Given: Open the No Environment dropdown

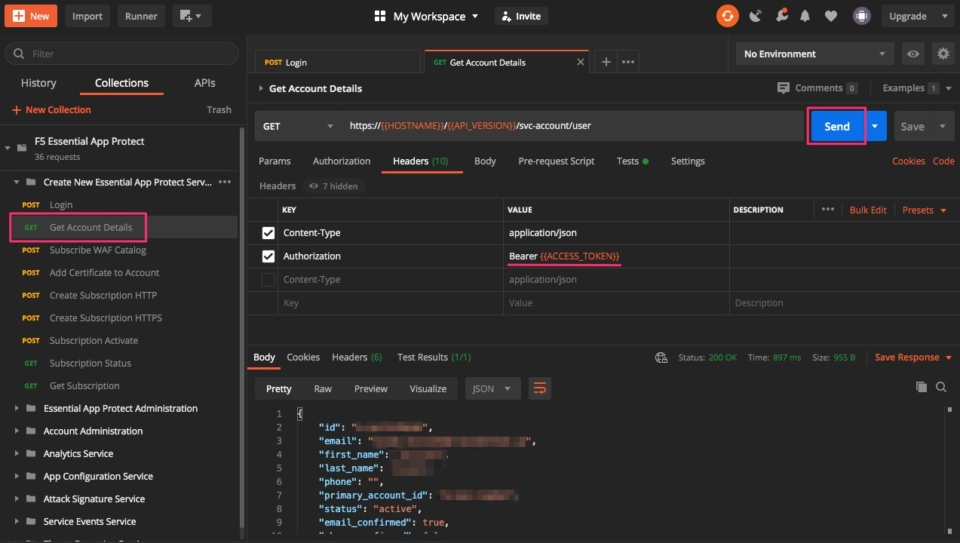Looking at the screenshot, I should click(814, 54).
